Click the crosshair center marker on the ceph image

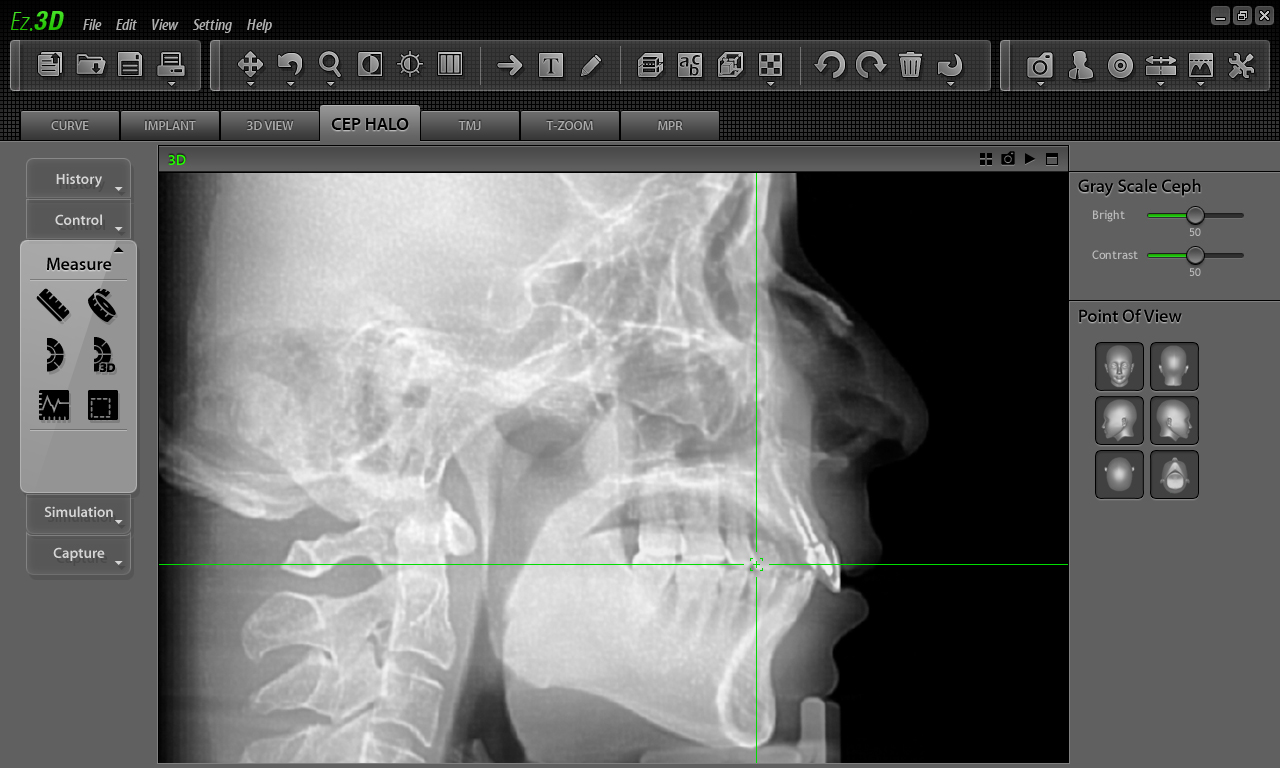click(756, 564)
